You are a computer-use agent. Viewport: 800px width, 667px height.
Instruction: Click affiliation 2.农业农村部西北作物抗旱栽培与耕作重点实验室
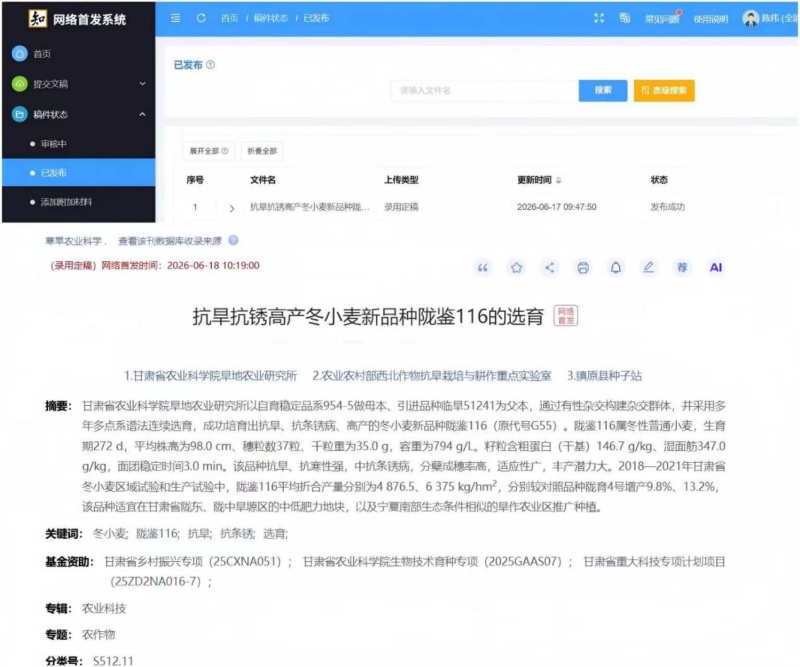(x=432, y=376)
